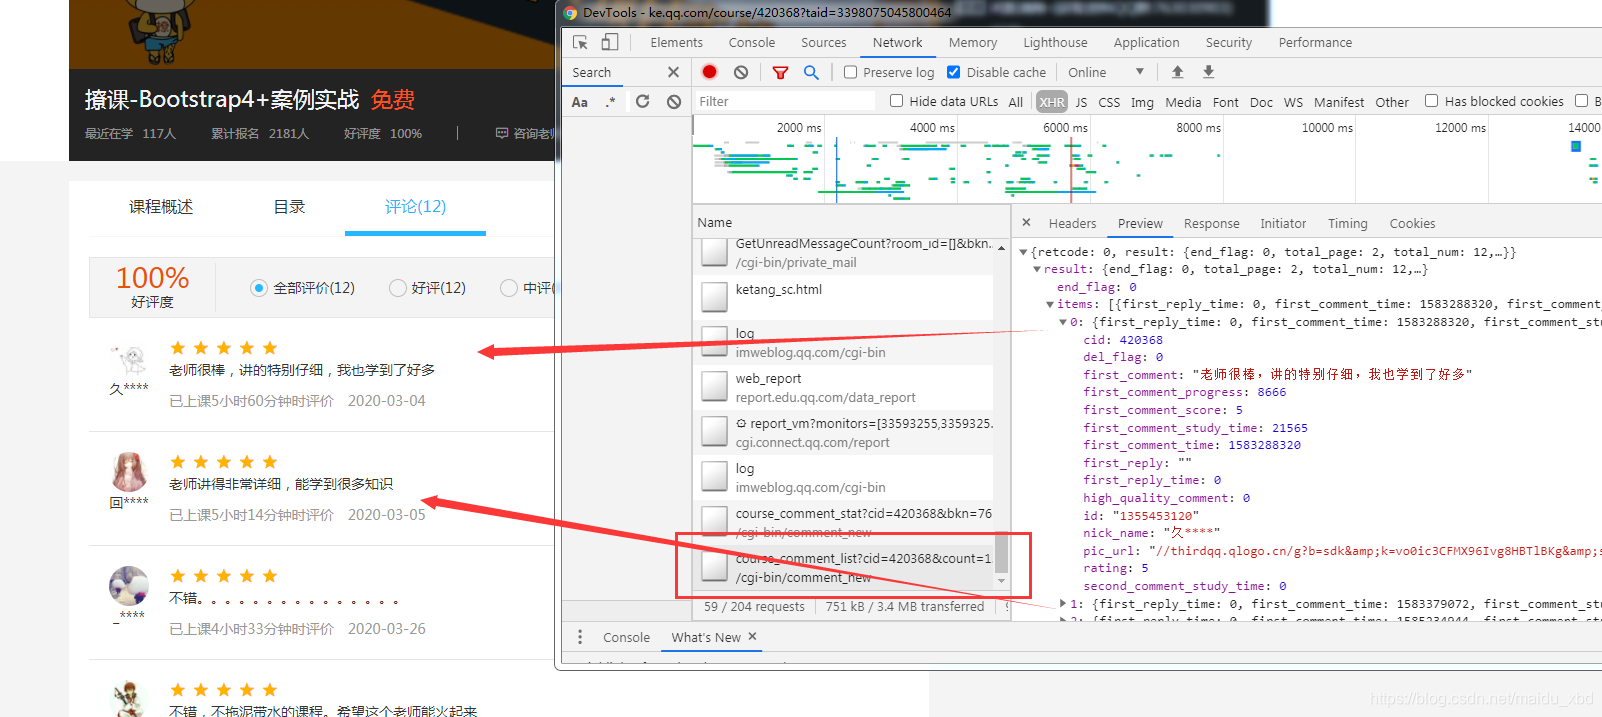Activate the inspect element picker icon
This screenshot has height=717, width=1602.
point(580,42)
